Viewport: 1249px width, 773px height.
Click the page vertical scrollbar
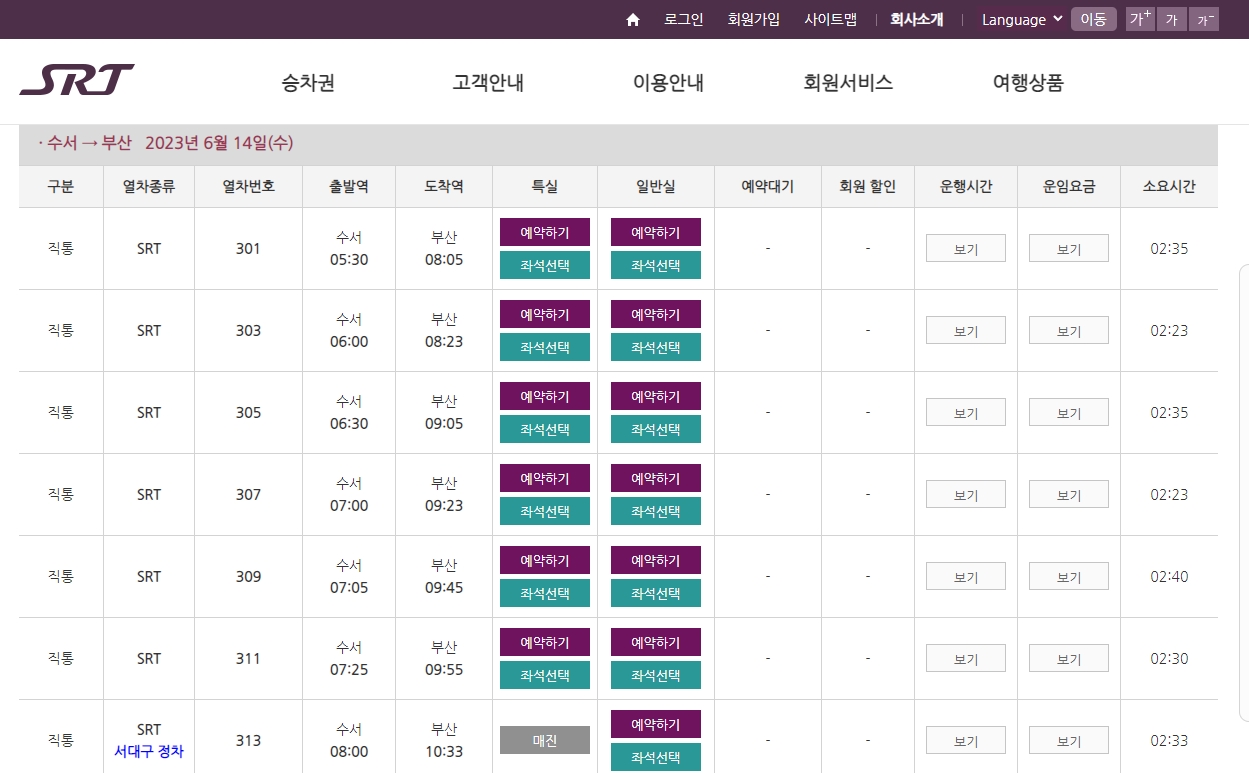[x=1244, y=492]
